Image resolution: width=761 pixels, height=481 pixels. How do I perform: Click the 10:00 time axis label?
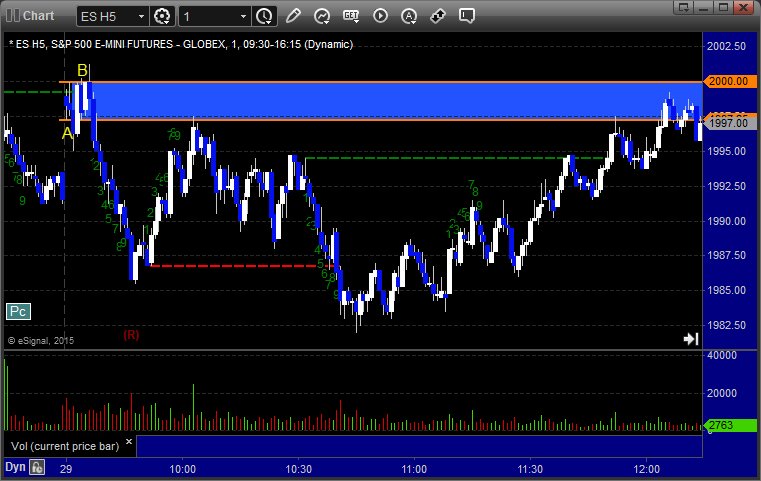[182, 469]
